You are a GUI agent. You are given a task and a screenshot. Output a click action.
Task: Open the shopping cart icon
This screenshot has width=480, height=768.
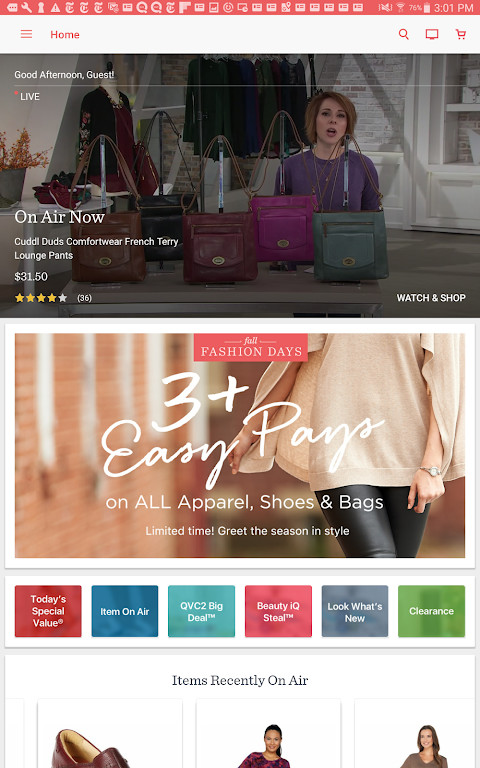click(460, 34)
